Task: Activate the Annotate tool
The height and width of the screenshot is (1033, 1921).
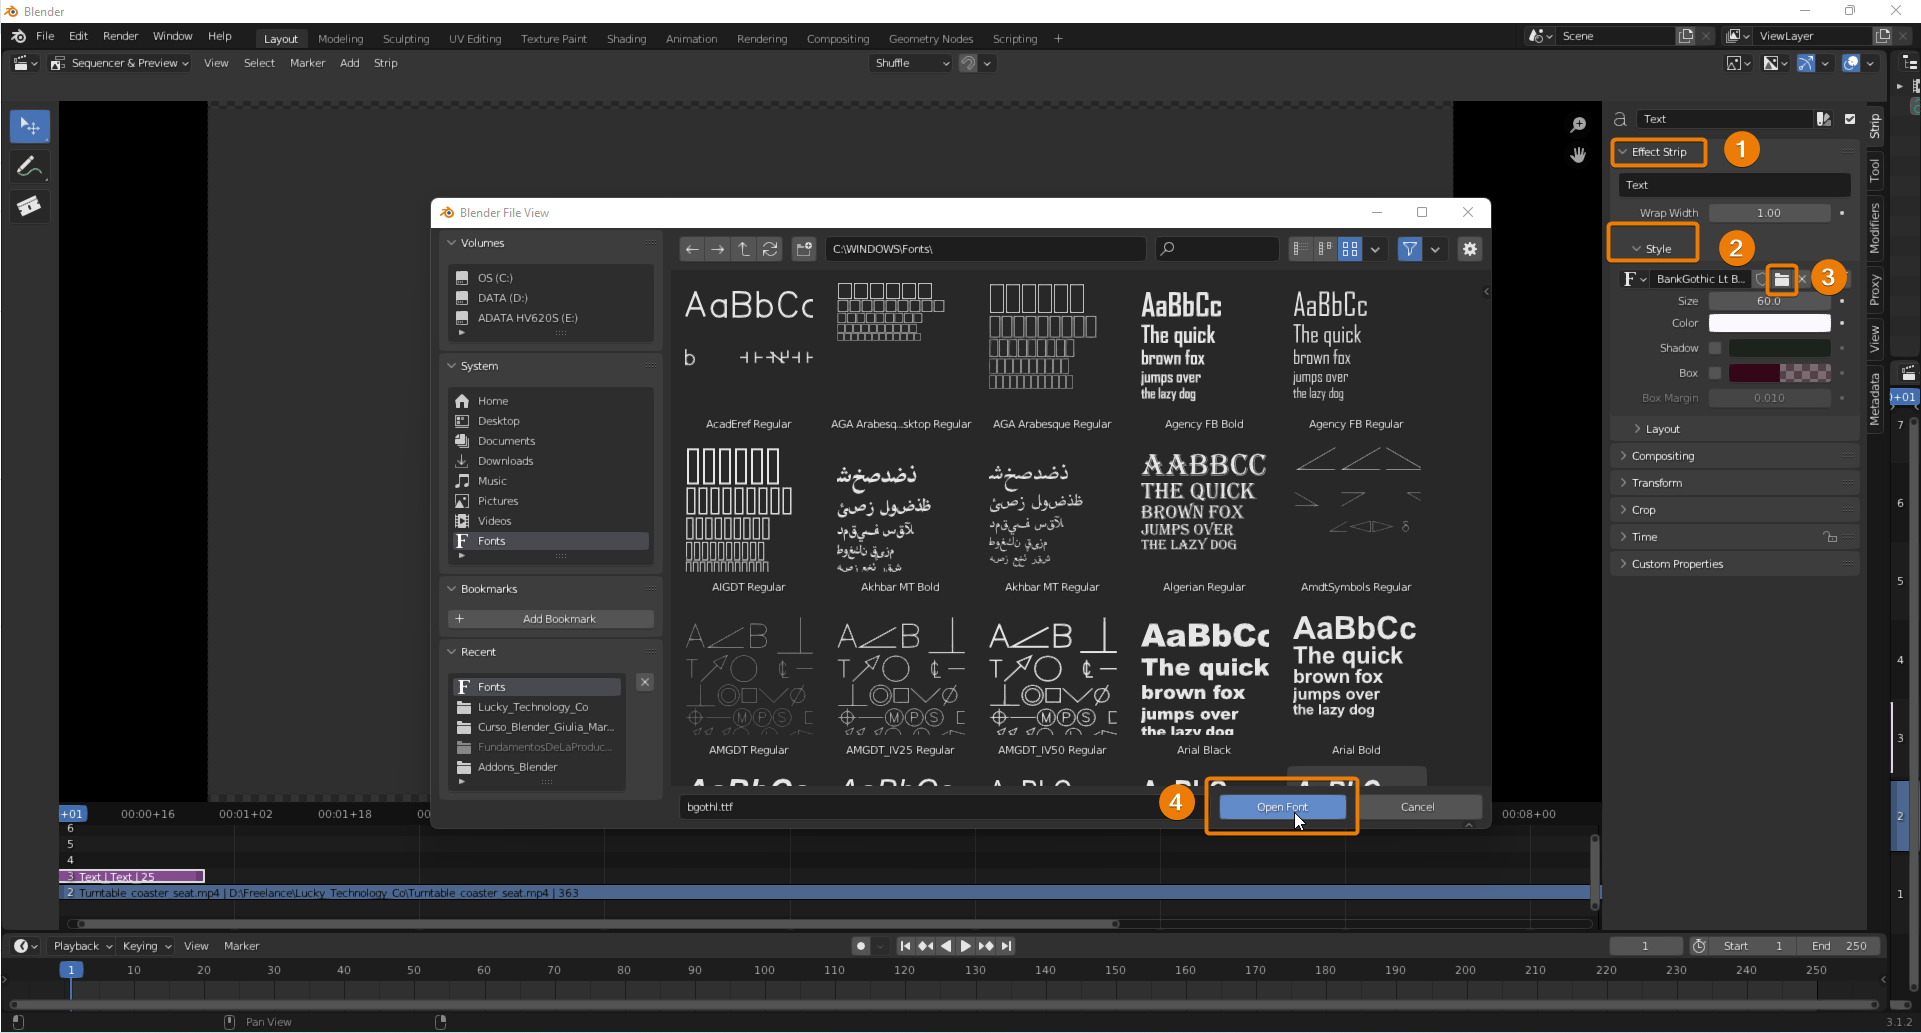Action: pos(30,166)
